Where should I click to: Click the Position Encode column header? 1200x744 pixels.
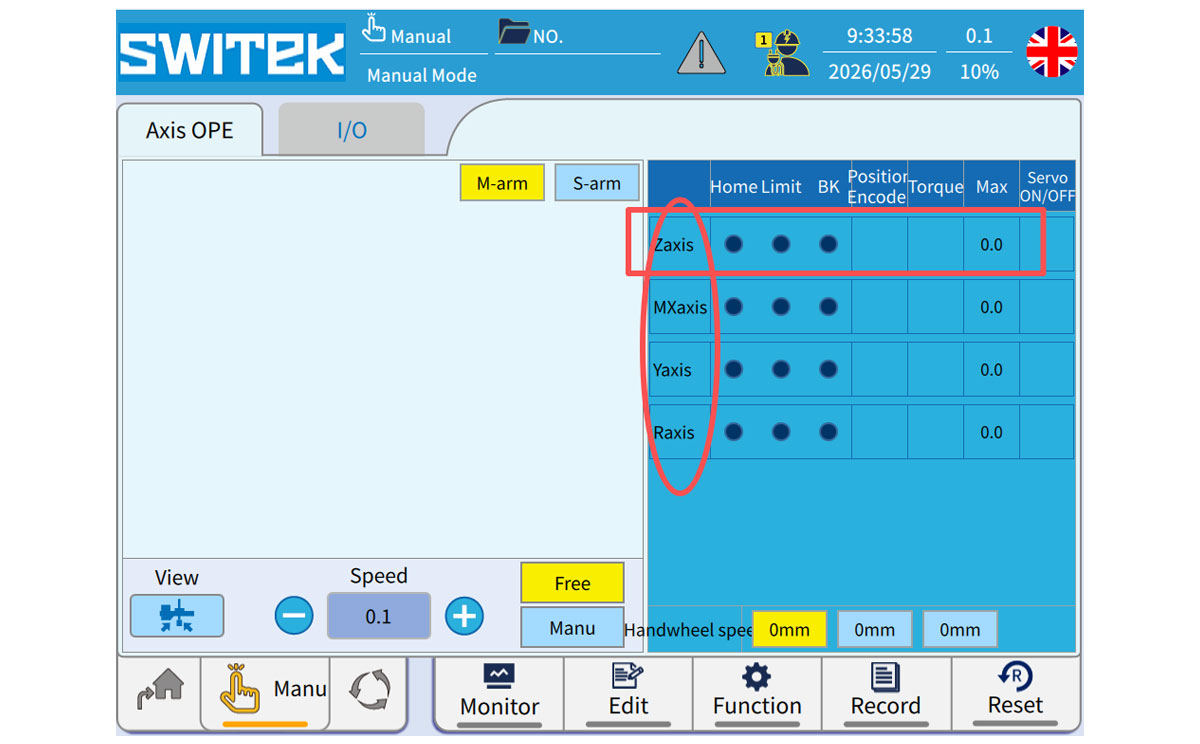pyautogui.click(x=877, y=186)
